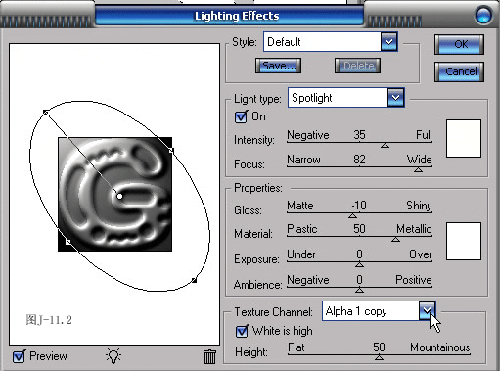Click the Delete style button
Viewport: 500px width, 371px height.
pyautogui.click(x=358, y=66)
